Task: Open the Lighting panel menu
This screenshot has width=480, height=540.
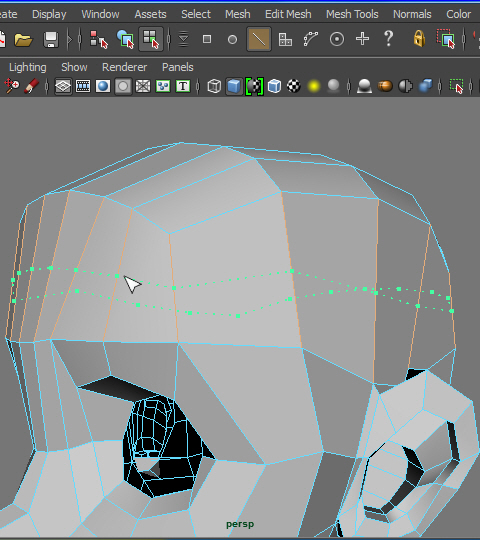Action: (x=28, y=68)
